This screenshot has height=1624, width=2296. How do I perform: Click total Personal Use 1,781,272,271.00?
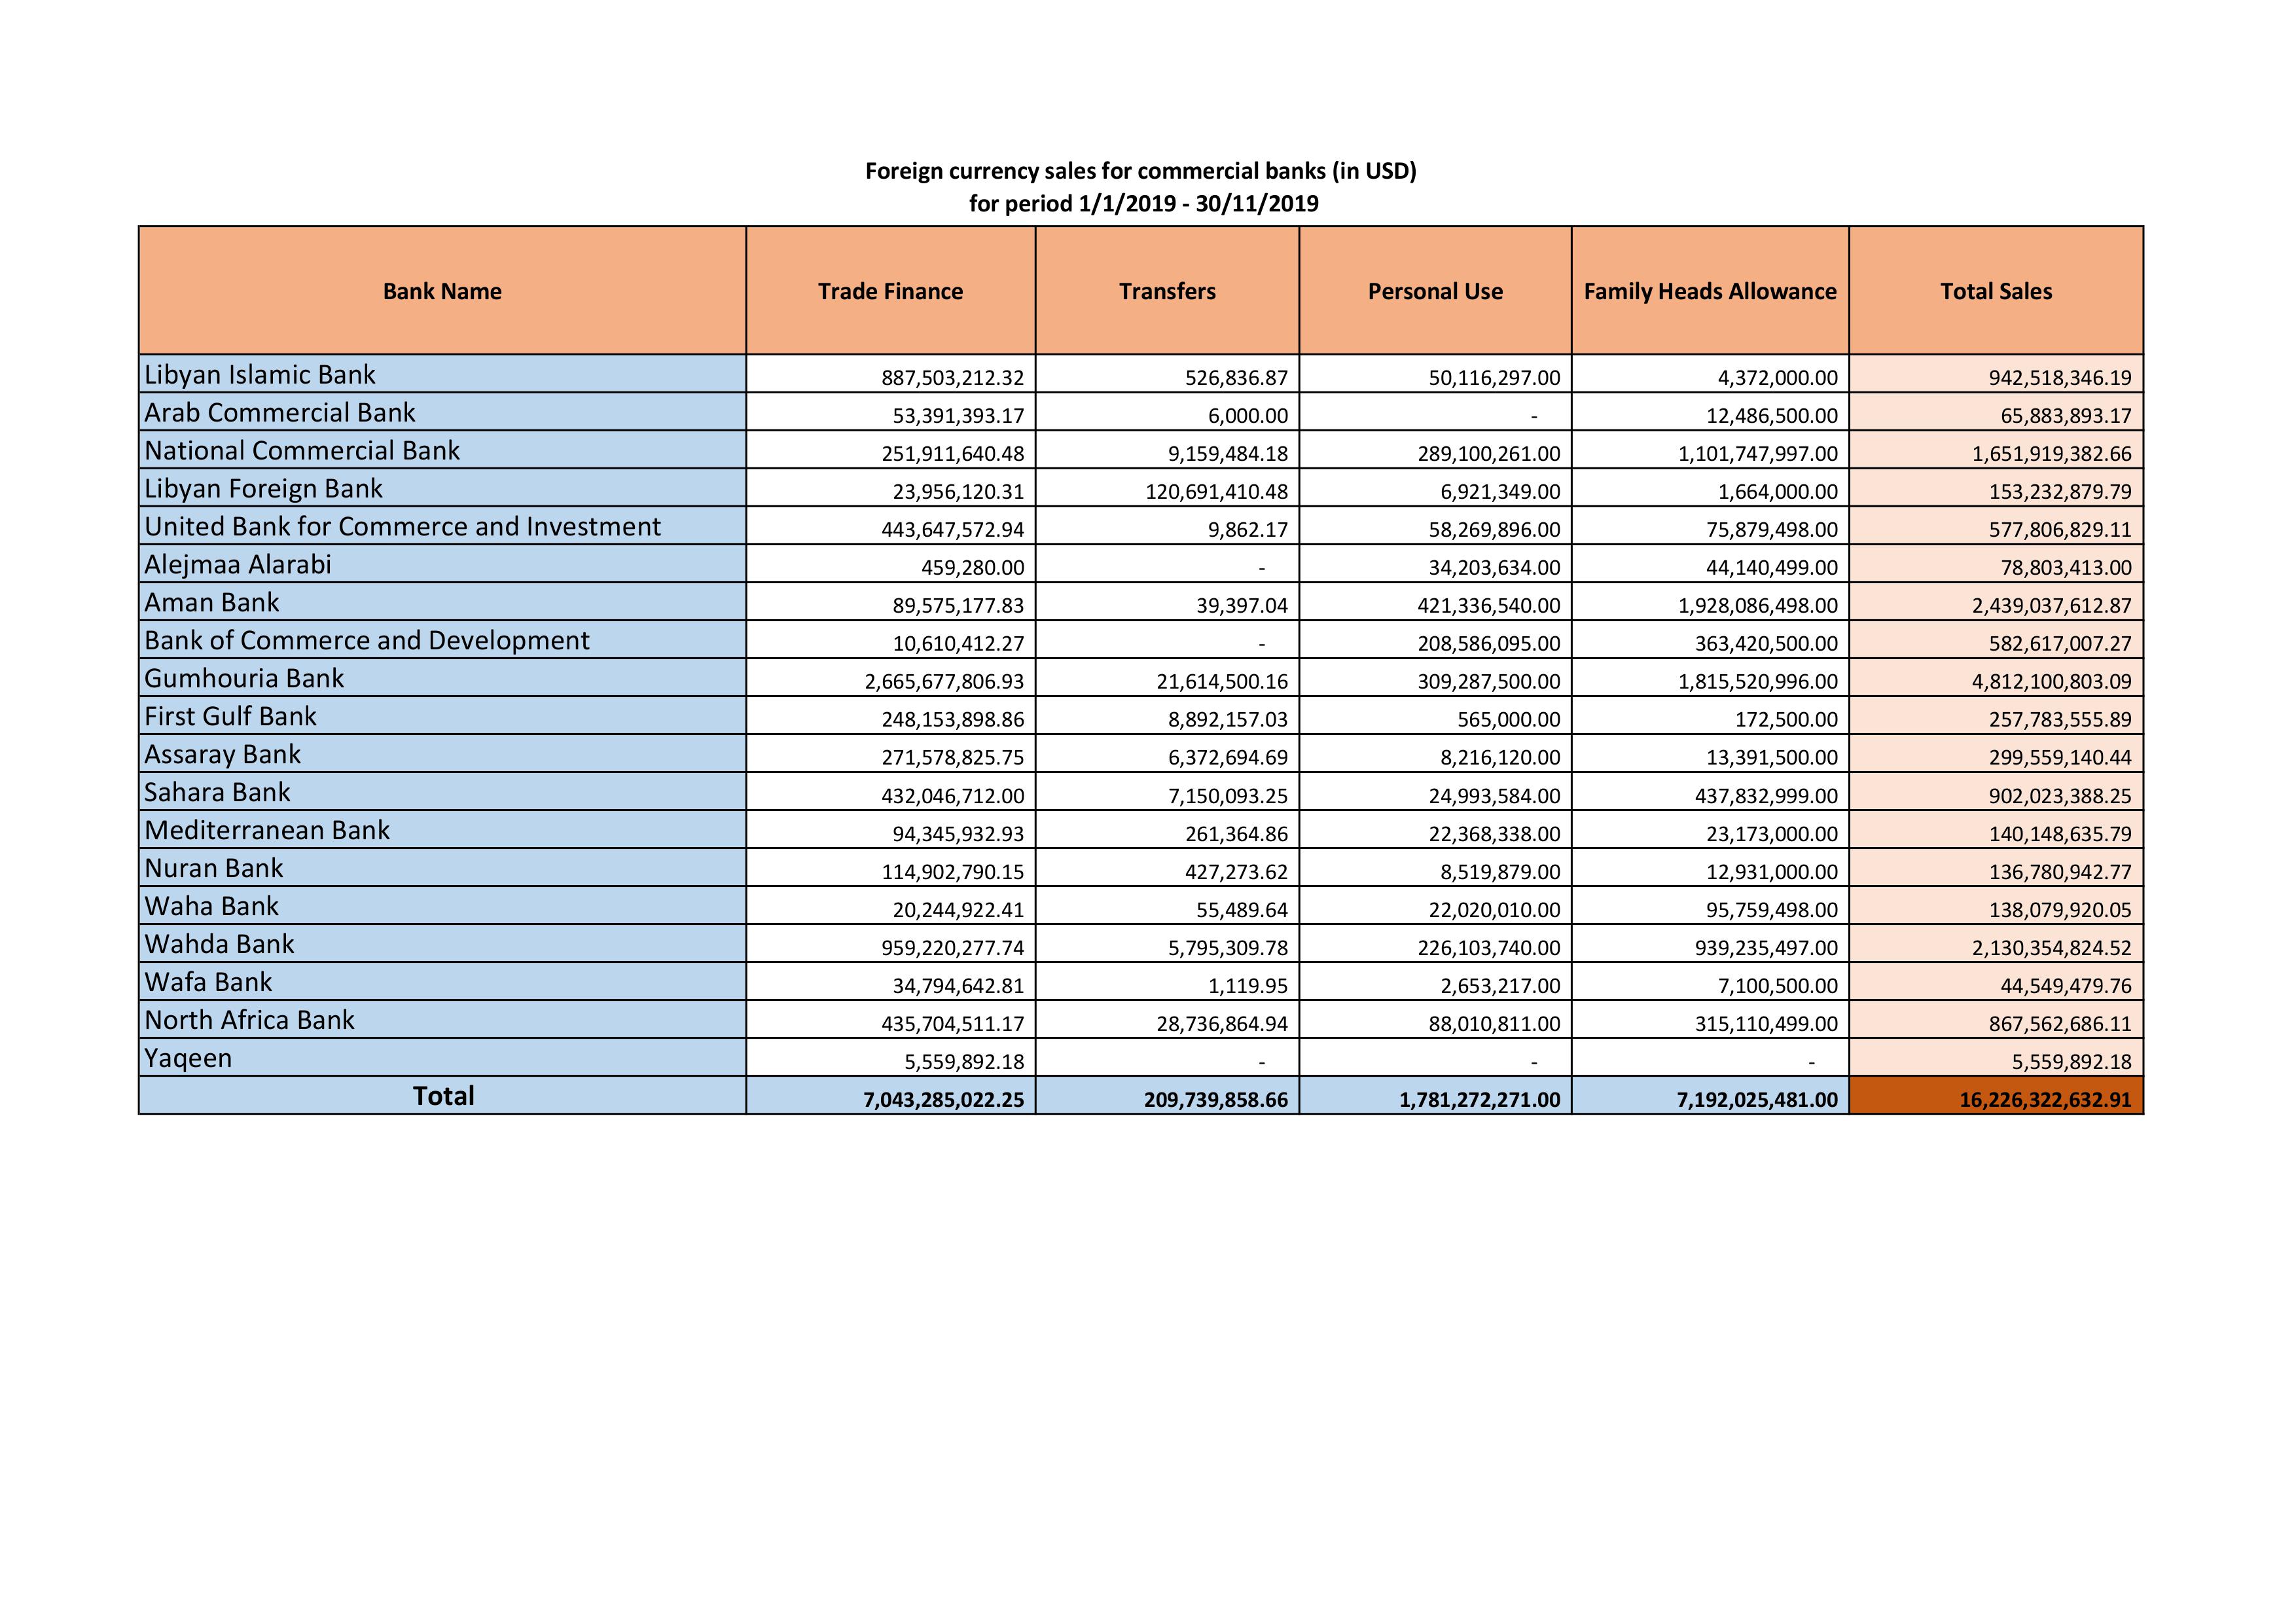[x=1480, y=1100]
